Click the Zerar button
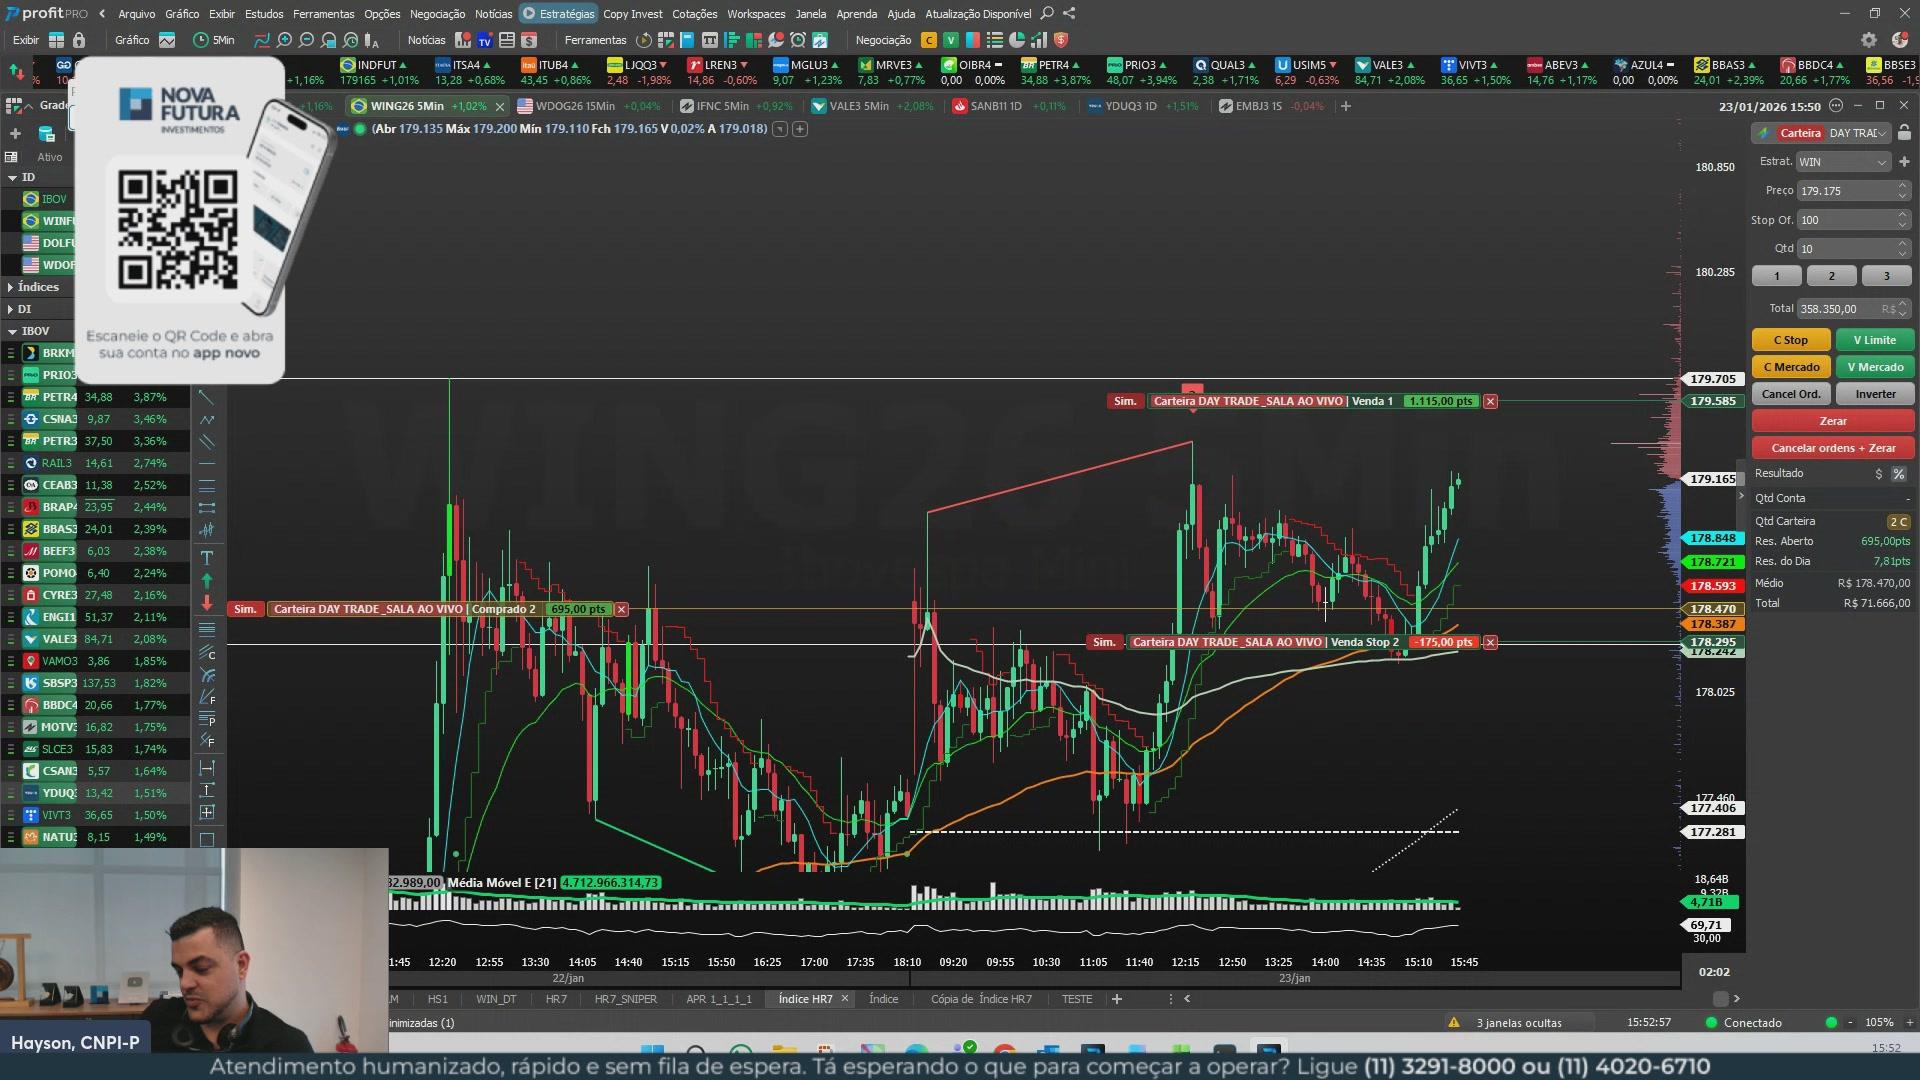Image resolution: width=1920 pixels, height=1080 pixels. coord(1832,421)
